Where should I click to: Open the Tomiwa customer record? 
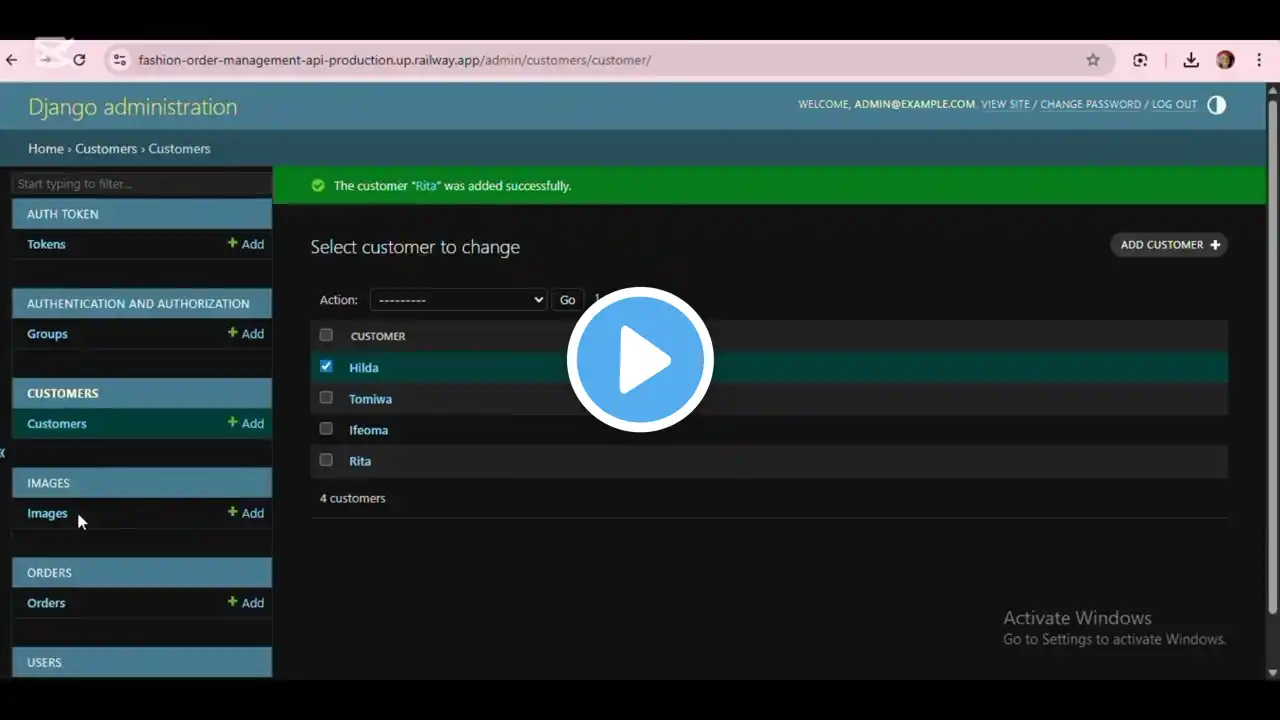coord(370,399)
